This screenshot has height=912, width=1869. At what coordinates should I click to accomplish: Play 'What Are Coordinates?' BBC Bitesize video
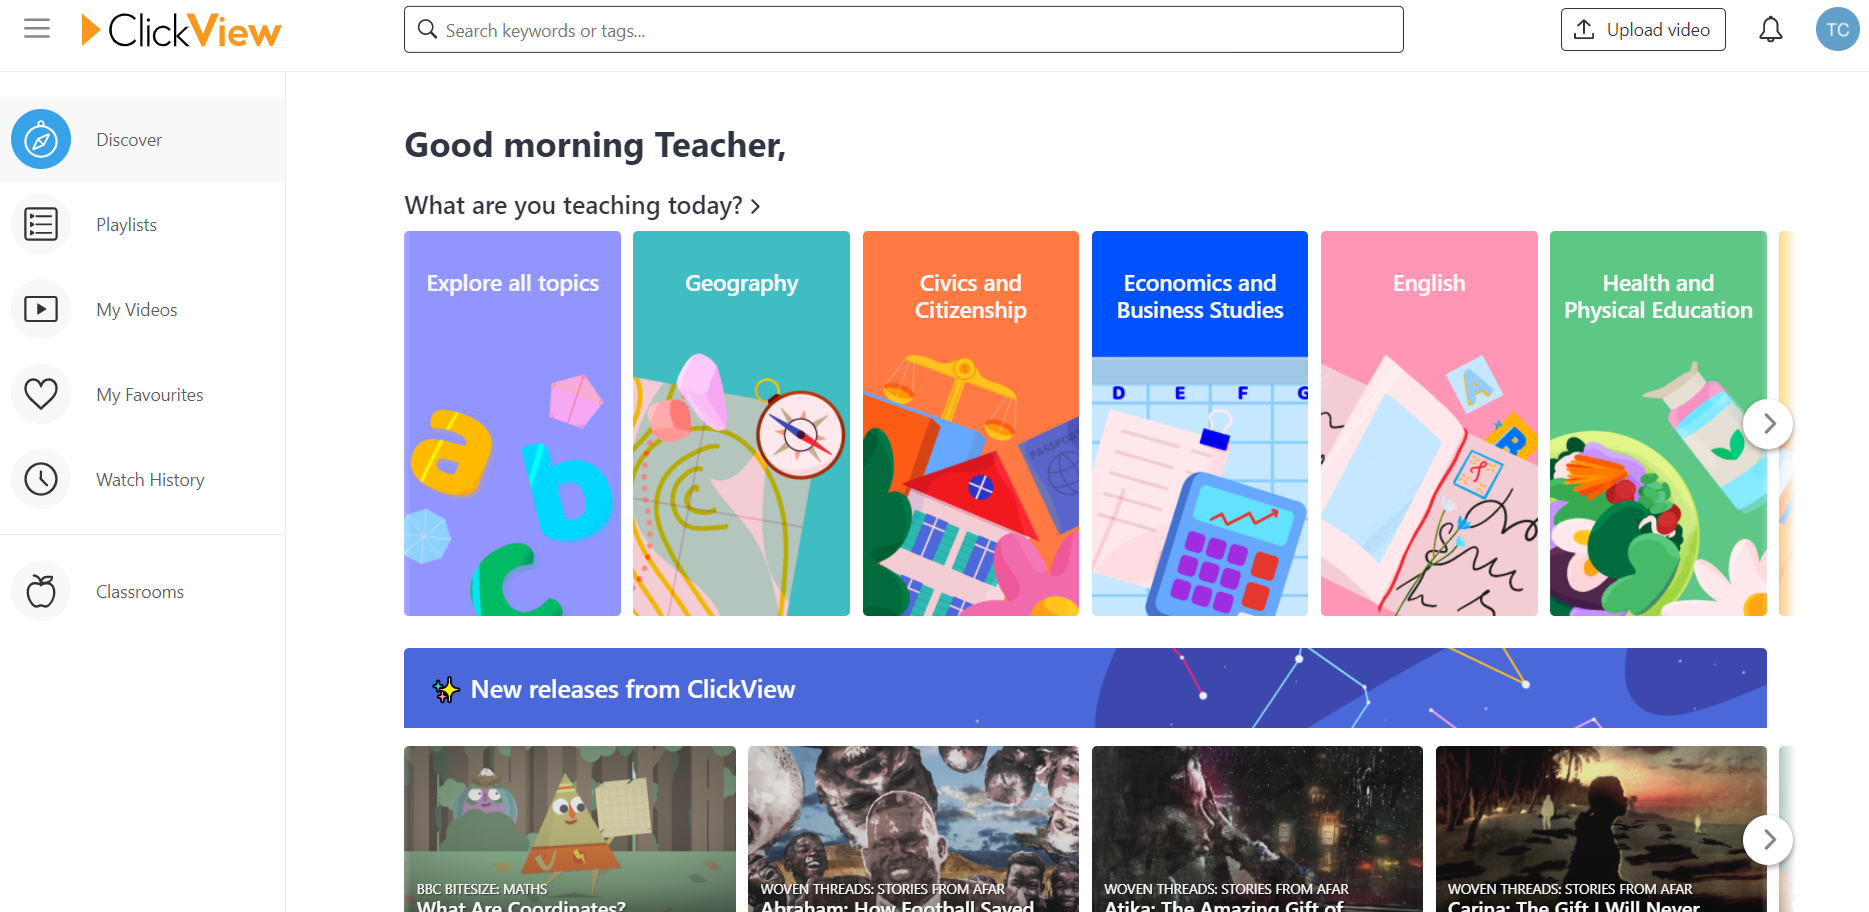click(x=569, y=829)
